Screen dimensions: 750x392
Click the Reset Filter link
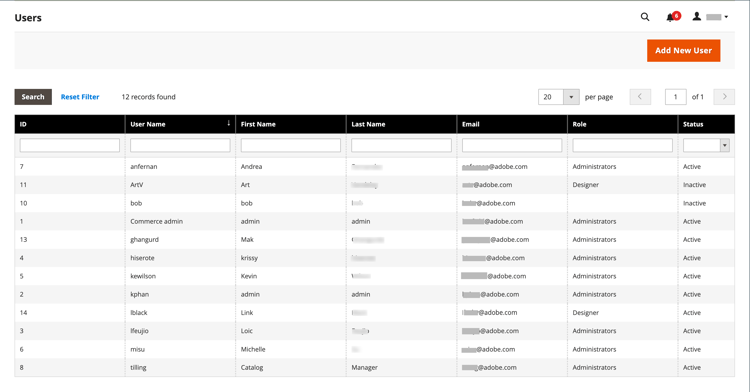[80, 97]
